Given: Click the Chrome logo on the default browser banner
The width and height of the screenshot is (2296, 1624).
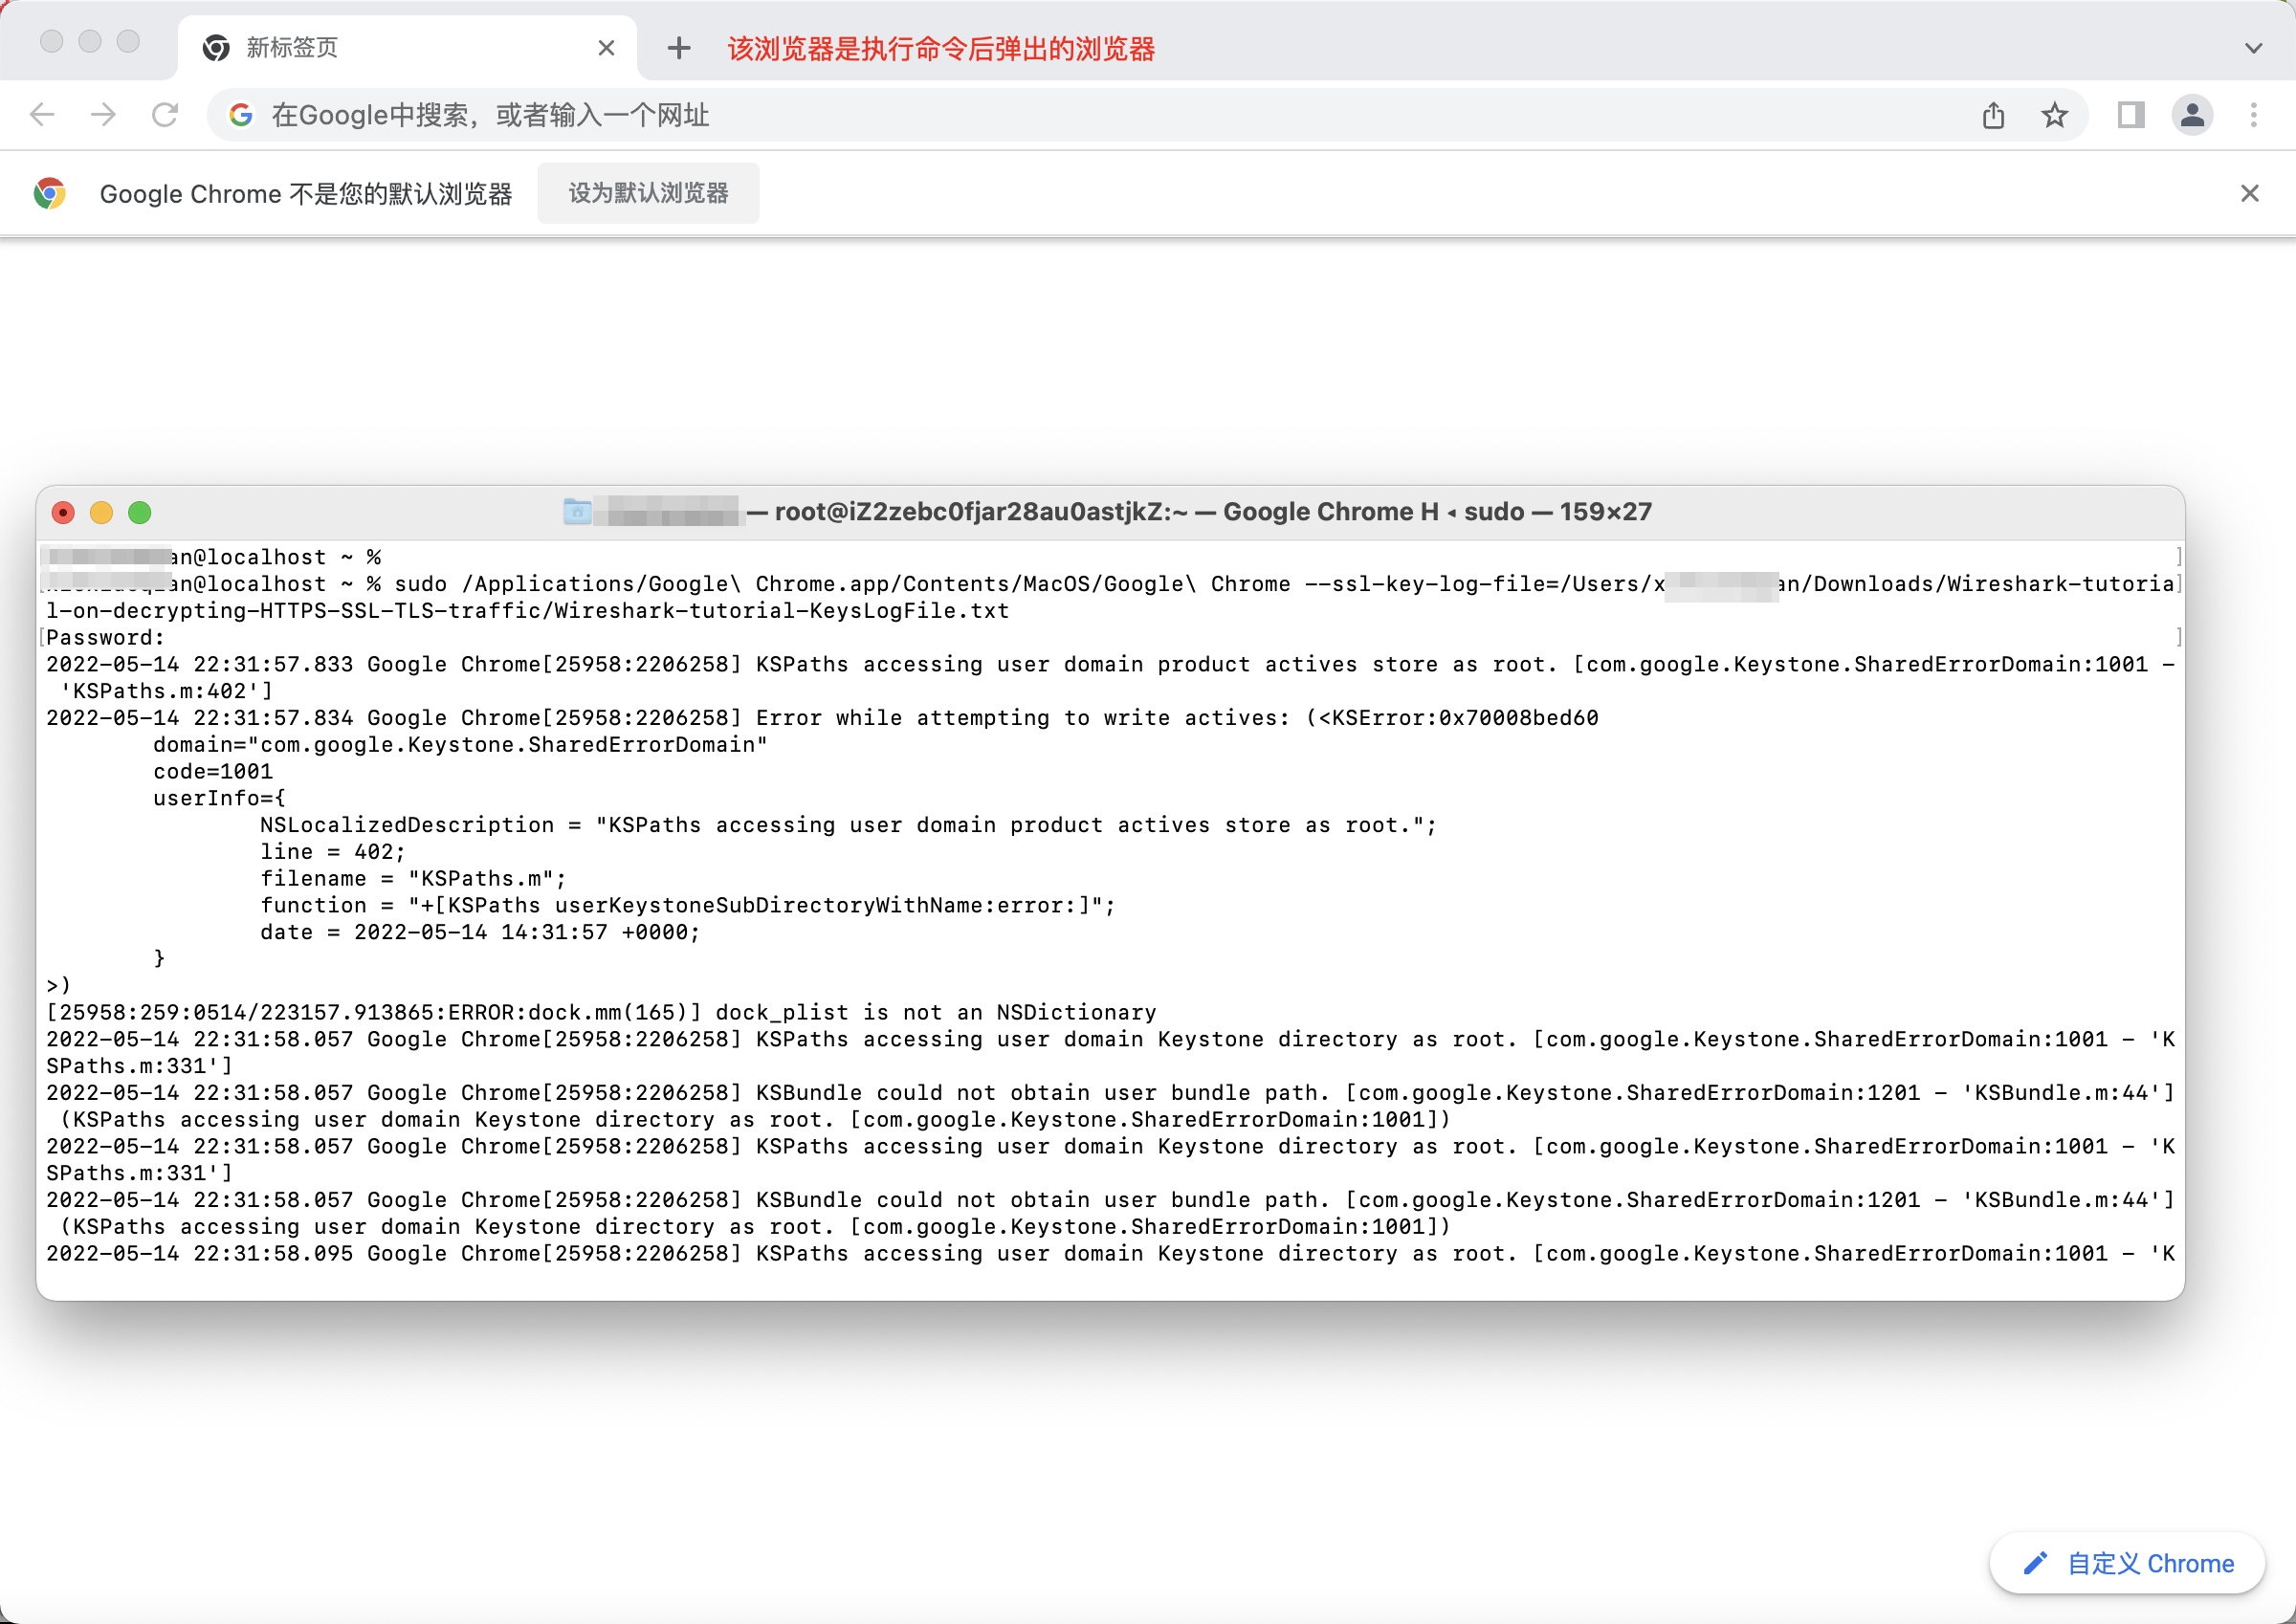Looking at the screenshot, I should [49, 193].
